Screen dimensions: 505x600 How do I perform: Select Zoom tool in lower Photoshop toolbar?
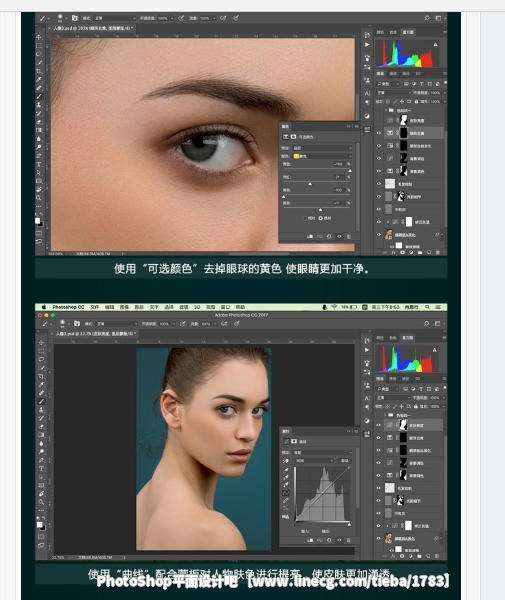click(x=41, y=502)
